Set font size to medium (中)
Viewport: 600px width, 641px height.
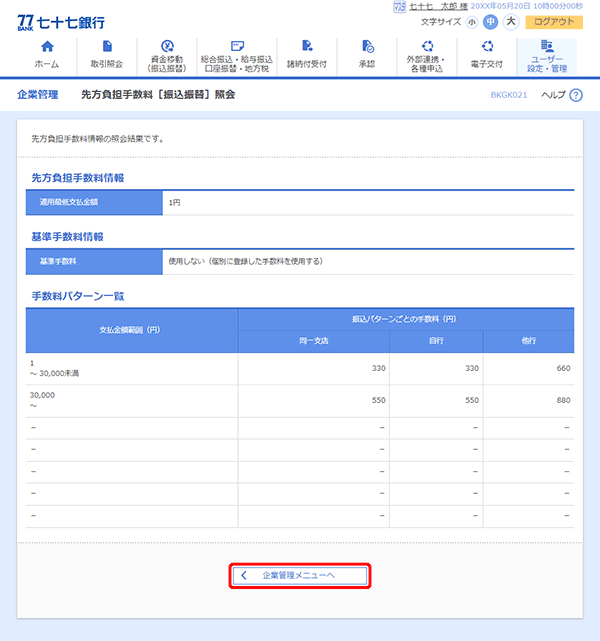491,22
